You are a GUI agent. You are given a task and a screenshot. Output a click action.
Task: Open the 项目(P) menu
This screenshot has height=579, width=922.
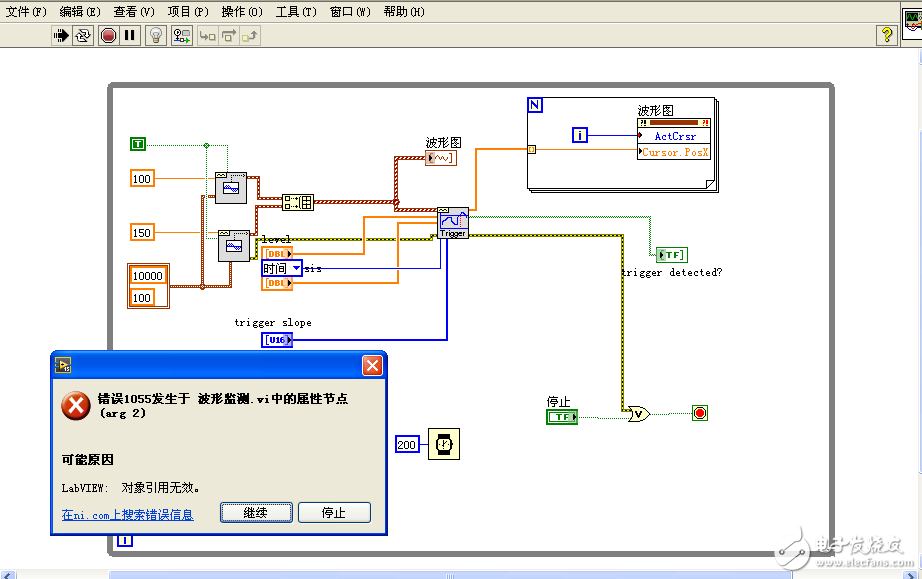coord(188,12)
